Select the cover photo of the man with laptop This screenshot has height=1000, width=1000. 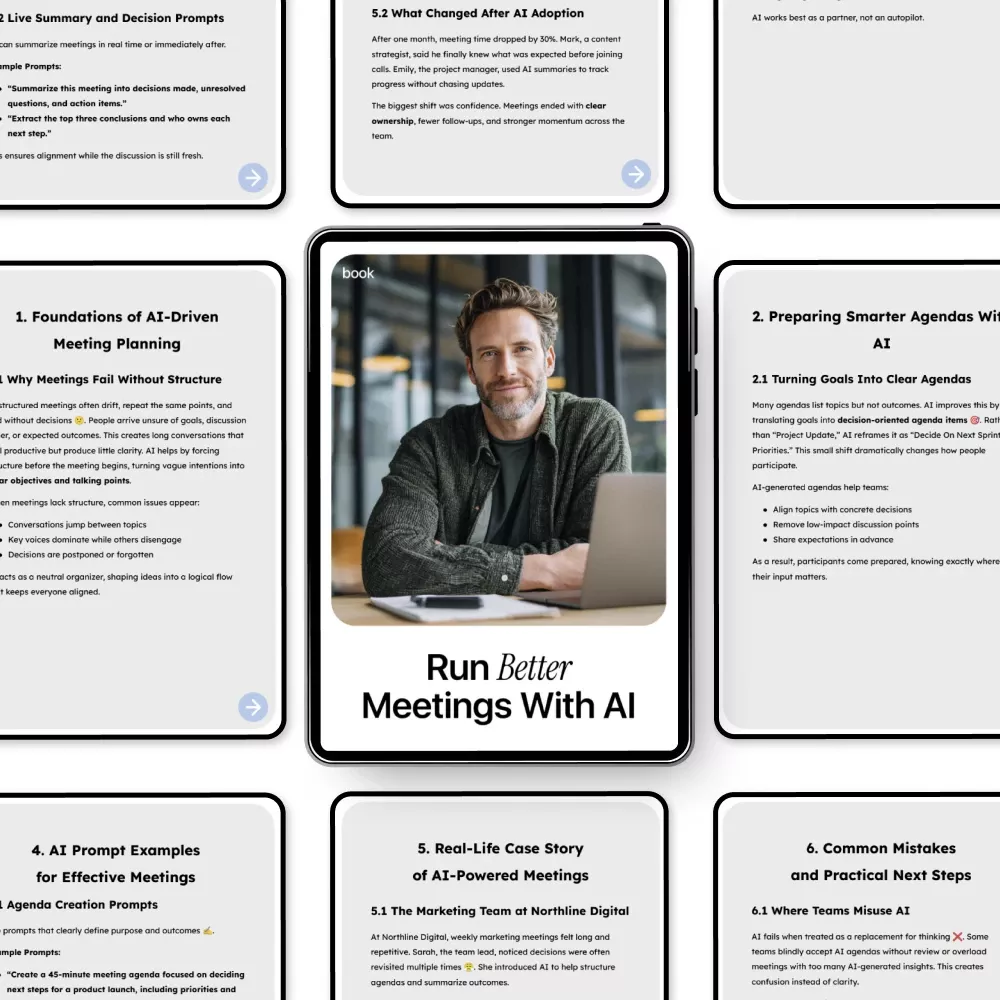click(x=498, y=440)
